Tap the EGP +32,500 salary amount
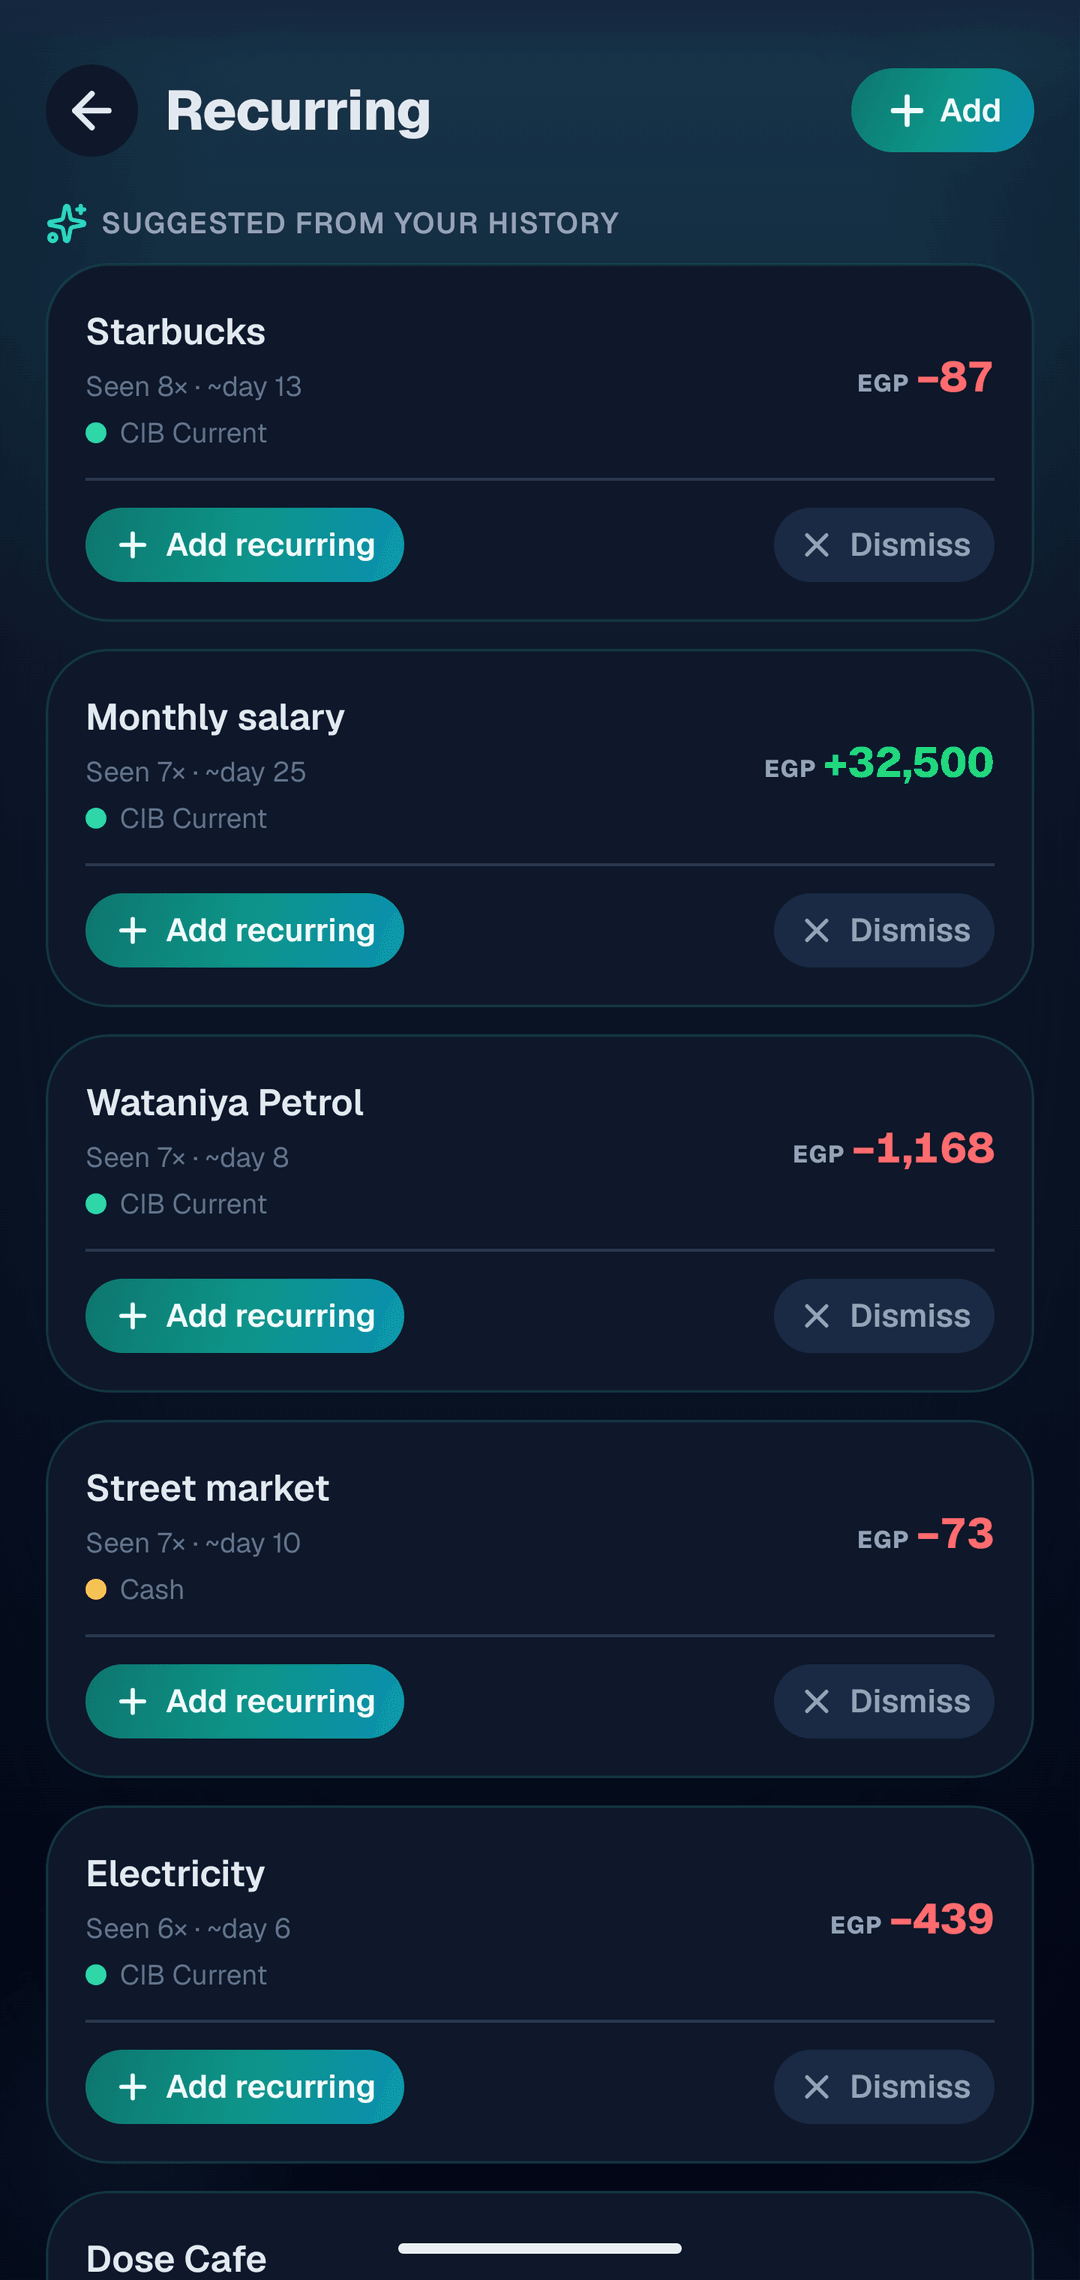The height and width of the screenshot is (2280, 1080). (x=879, y=763)
